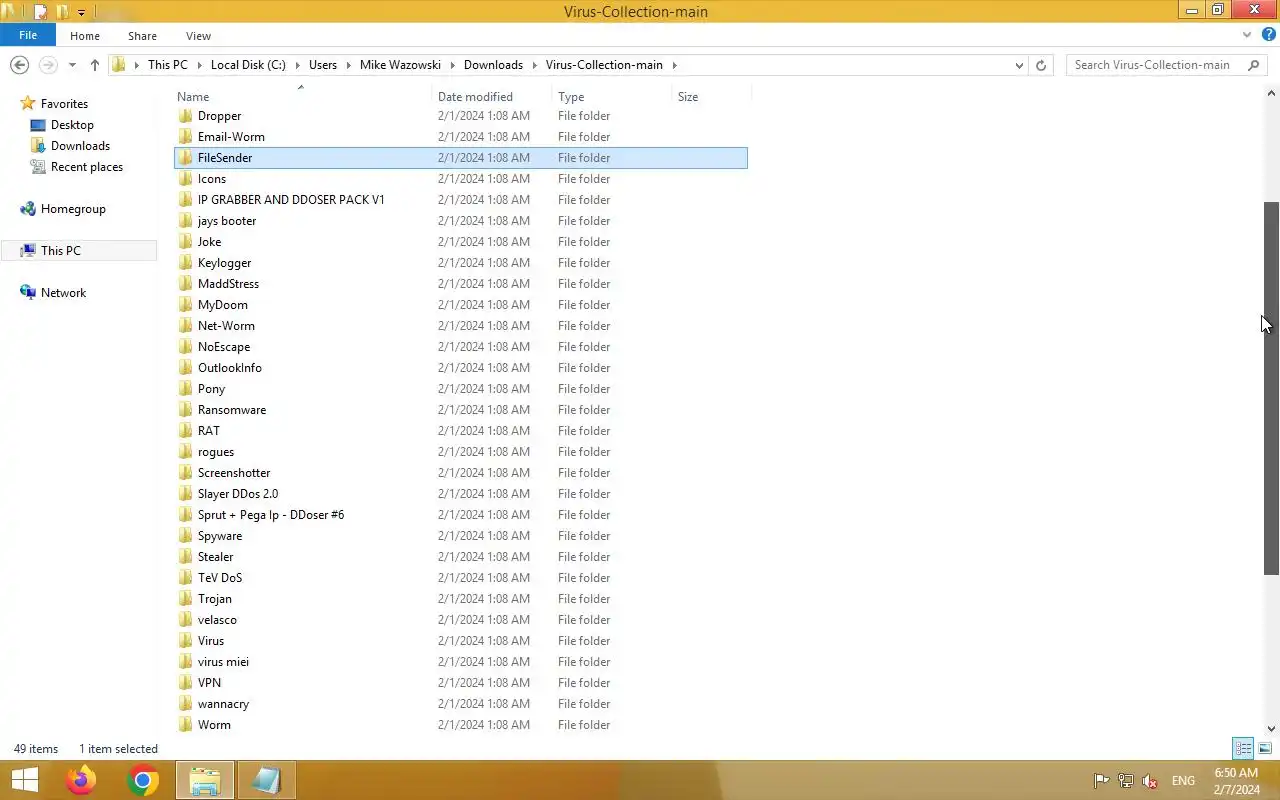Click the Forward navigation arrow
Screen dimensions: 1280x800
(x=47, y=65)
